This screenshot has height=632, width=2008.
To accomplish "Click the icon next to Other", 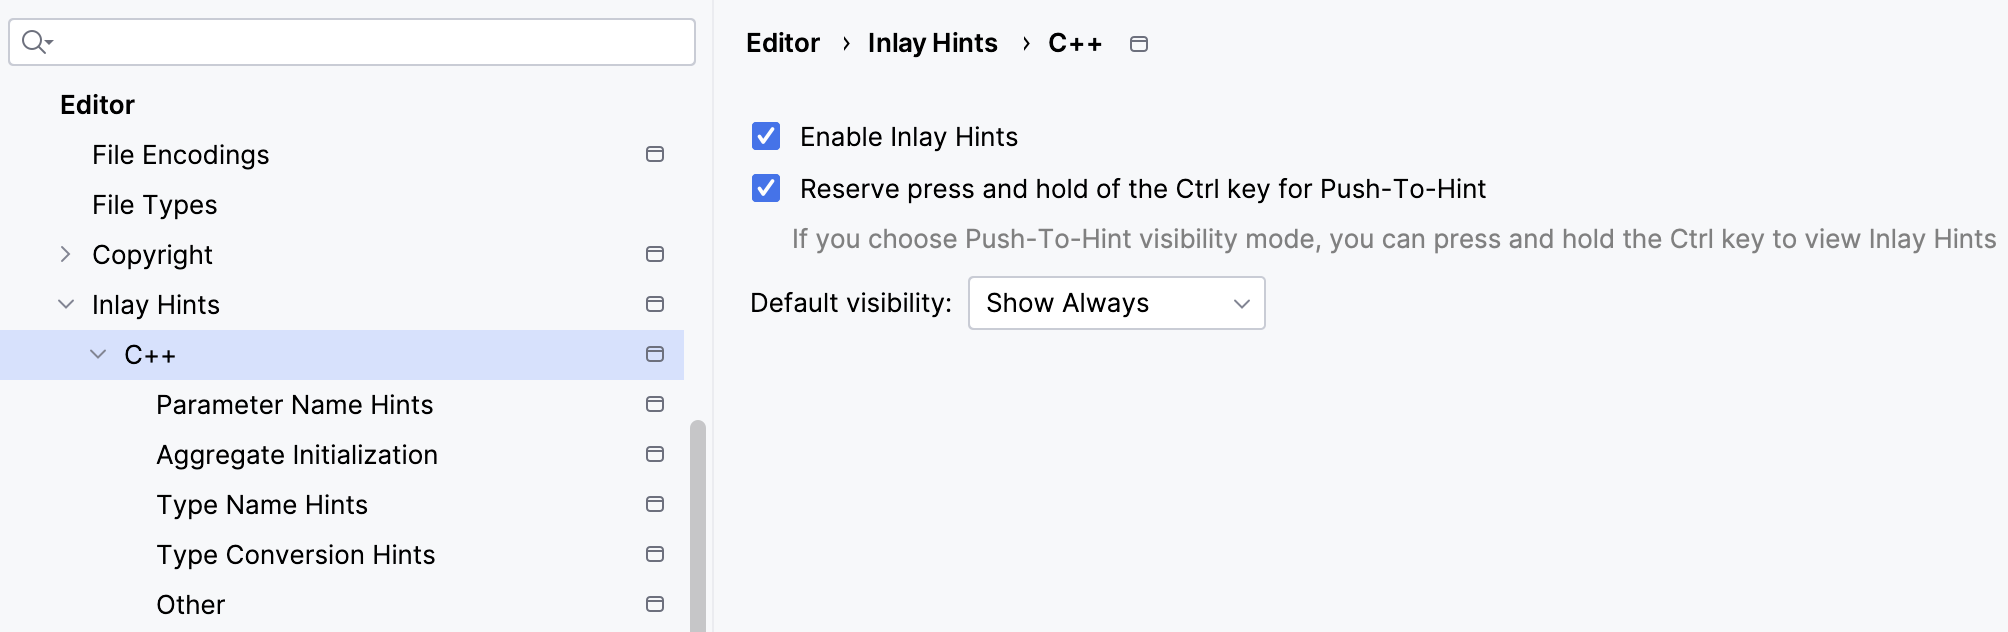I will pyautogui.click(x=655, y=604).
